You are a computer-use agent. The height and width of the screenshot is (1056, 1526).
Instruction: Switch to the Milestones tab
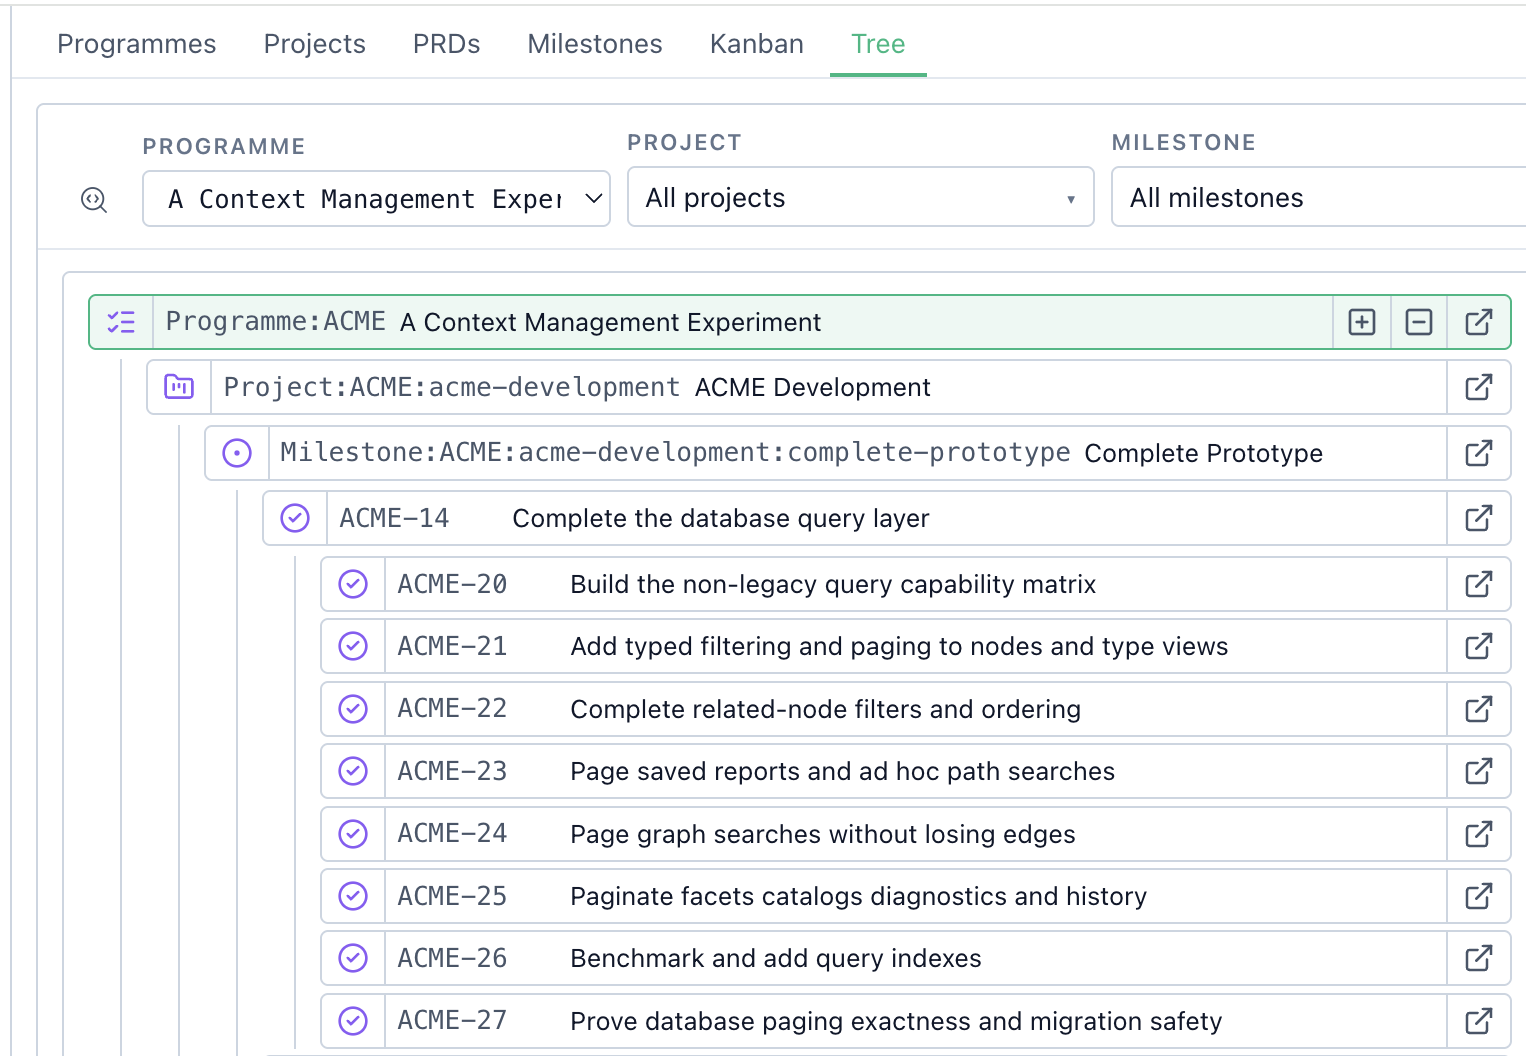(x=595, y=44)
